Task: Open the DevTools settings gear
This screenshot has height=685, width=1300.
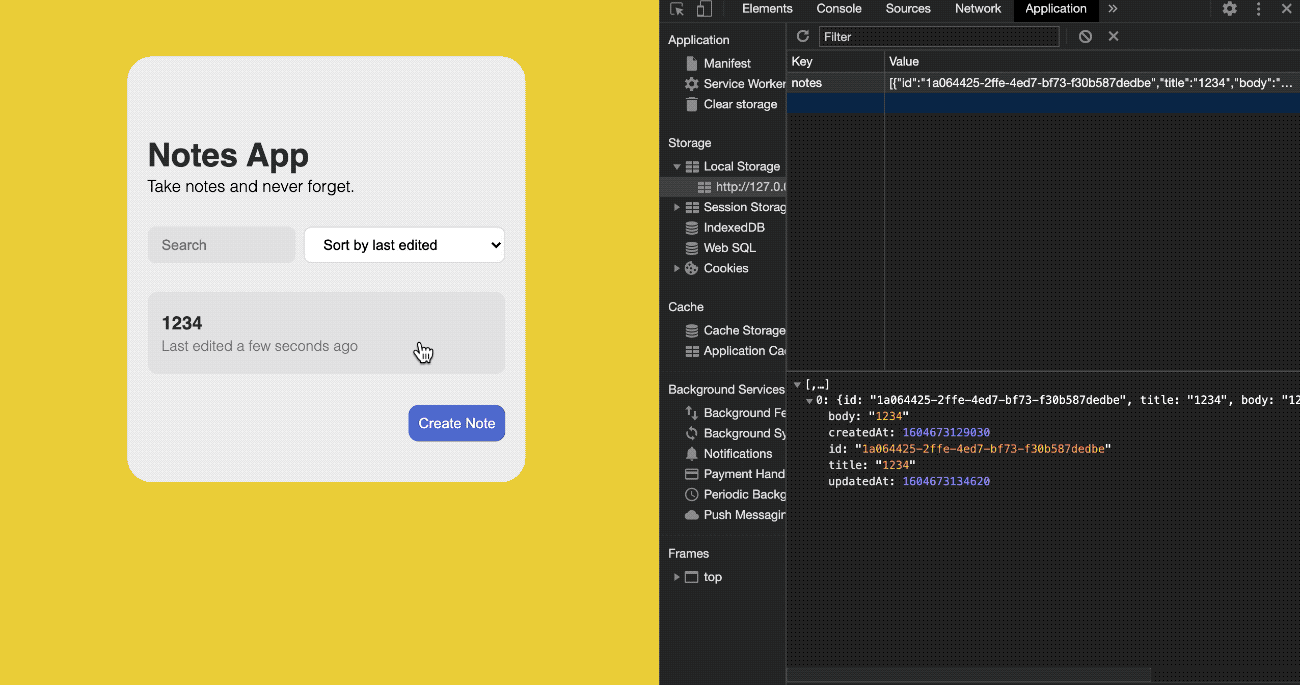Action: [1229, 9]
